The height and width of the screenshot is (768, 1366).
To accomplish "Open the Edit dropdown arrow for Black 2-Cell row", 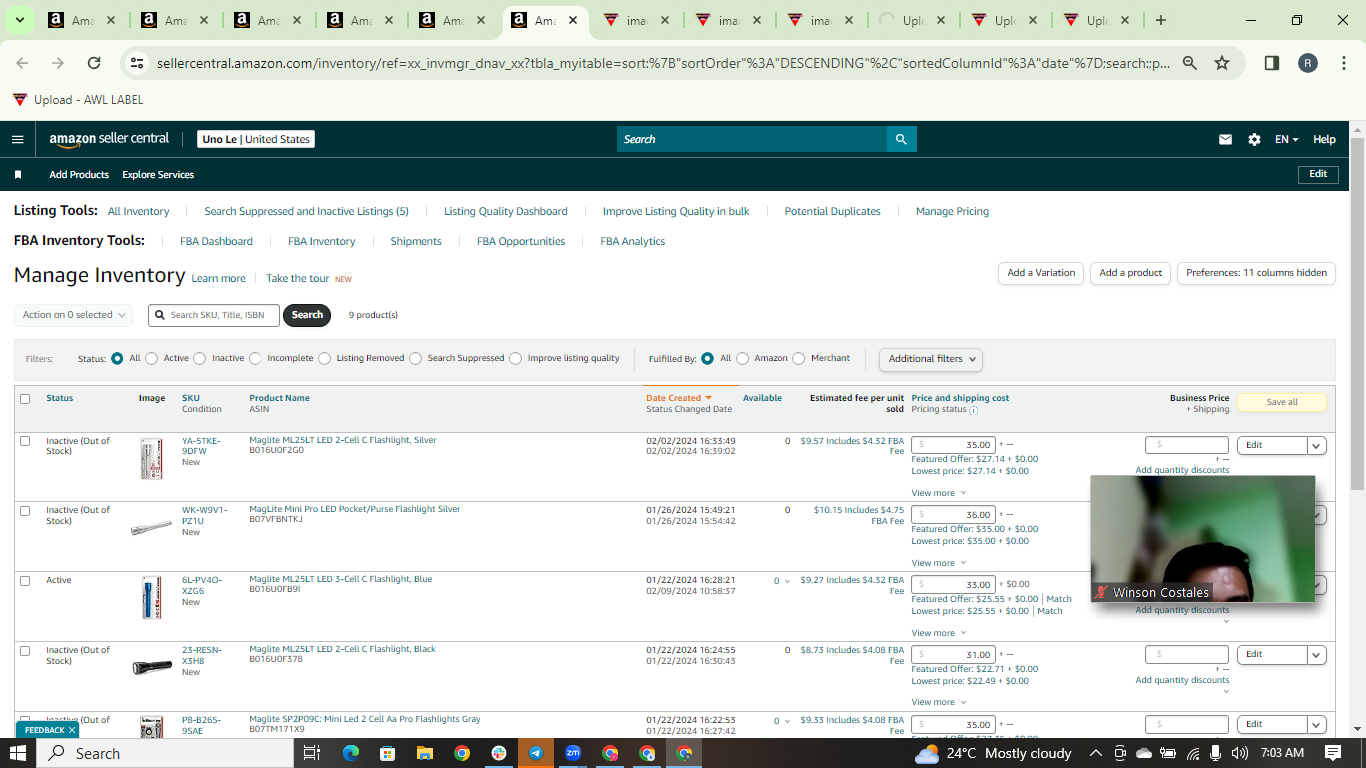I will click(1317, 655).
